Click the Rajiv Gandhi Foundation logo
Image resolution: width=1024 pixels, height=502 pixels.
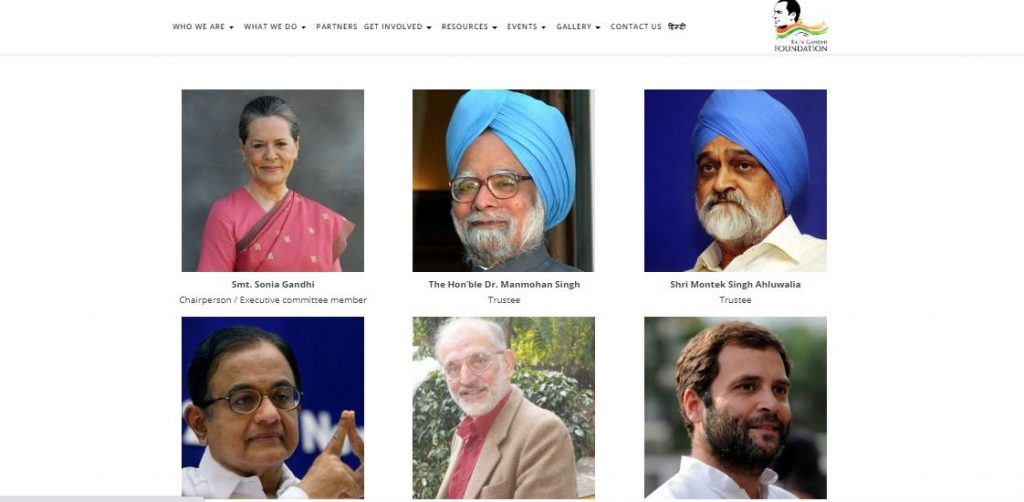[800, 26]
